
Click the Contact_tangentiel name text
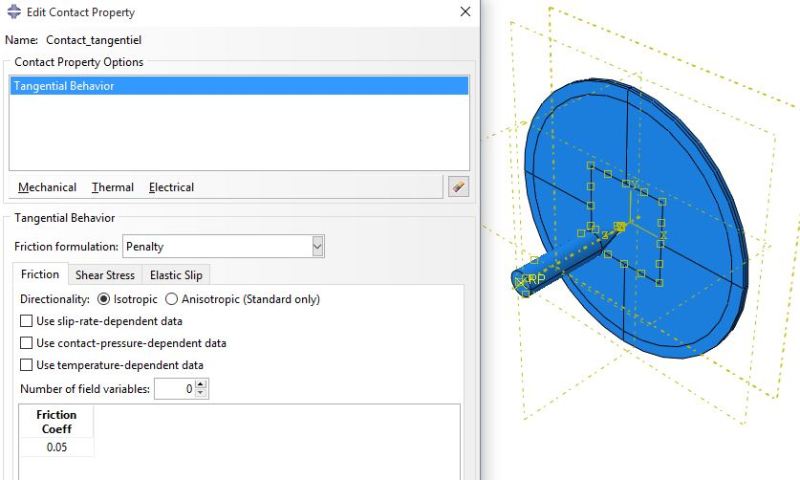94,40
